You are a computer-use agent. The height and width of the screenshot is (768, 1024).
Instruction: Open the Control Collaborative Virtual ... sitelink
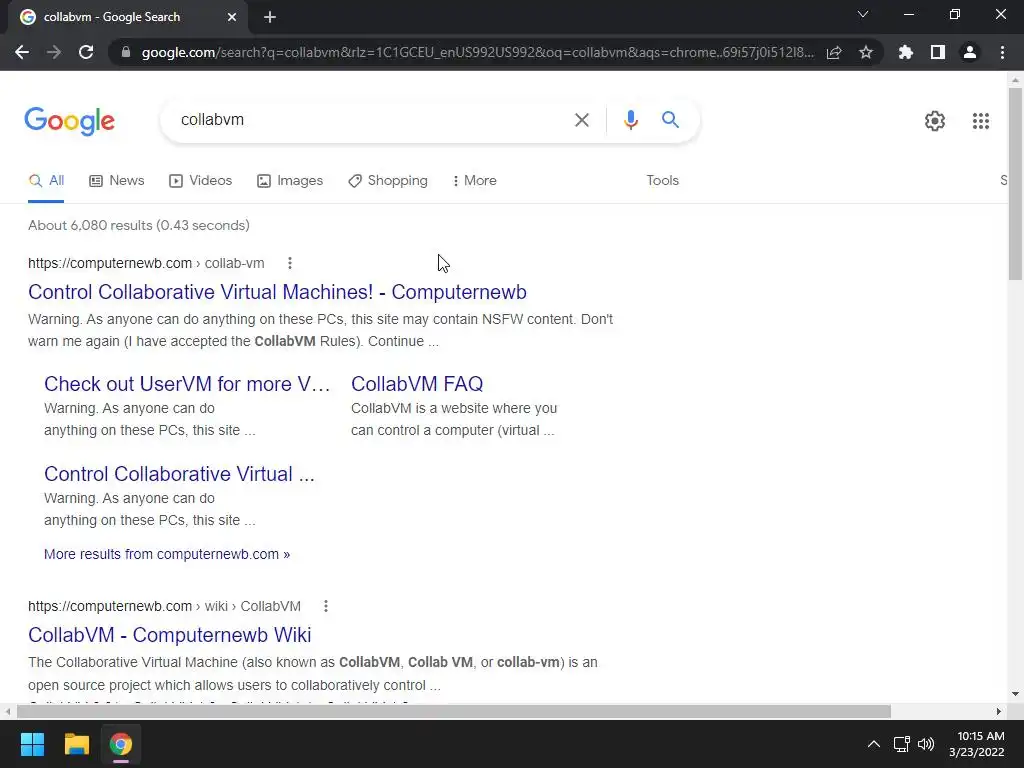click(179, 474)
